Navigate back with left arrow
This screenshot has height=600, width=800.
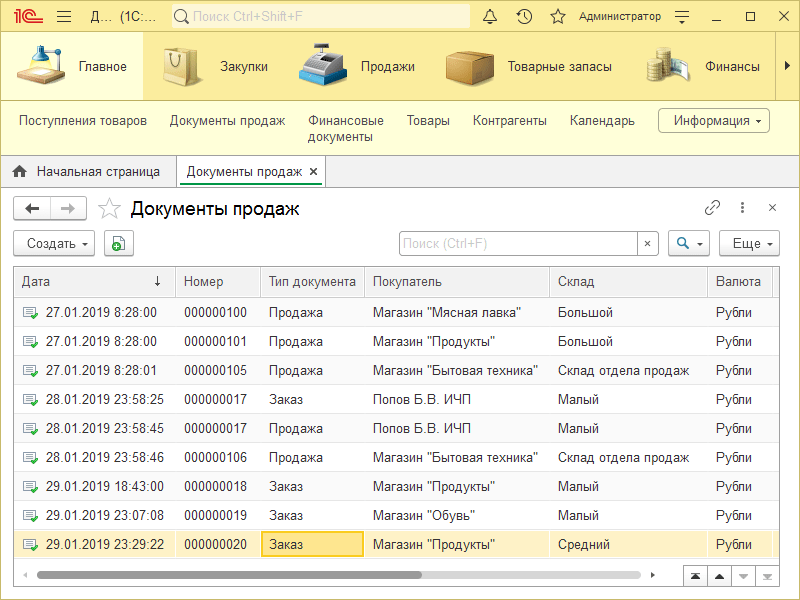coord(32,208)
